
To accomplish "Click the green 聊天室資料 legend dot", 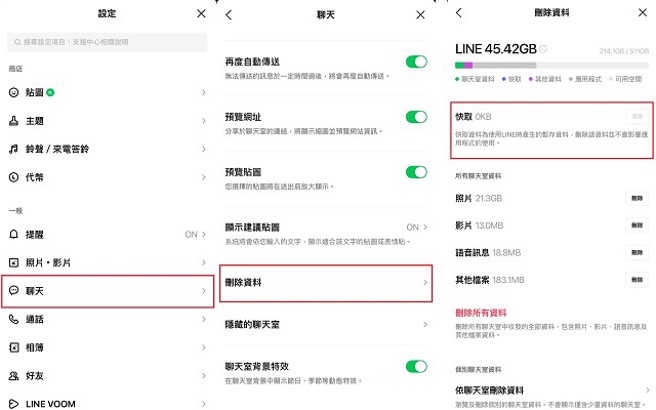I will pyautogui.click(x=457, y=79).
